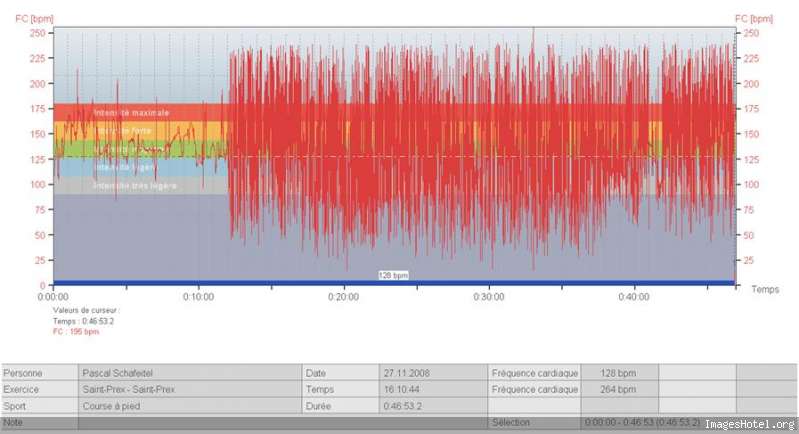
Task: Select the 0:30:00 time axis marker
Action: click(x=489, y=296)
